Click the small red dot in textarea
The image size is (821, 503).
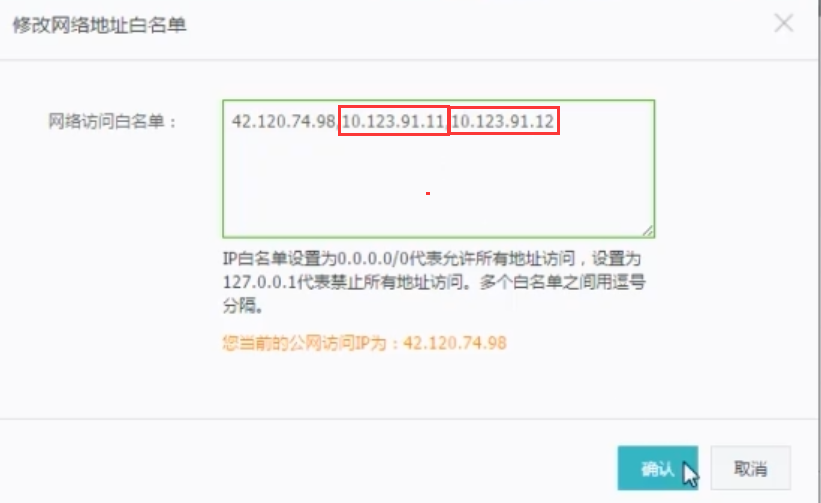pyautogui.click(x=428, y=194)
